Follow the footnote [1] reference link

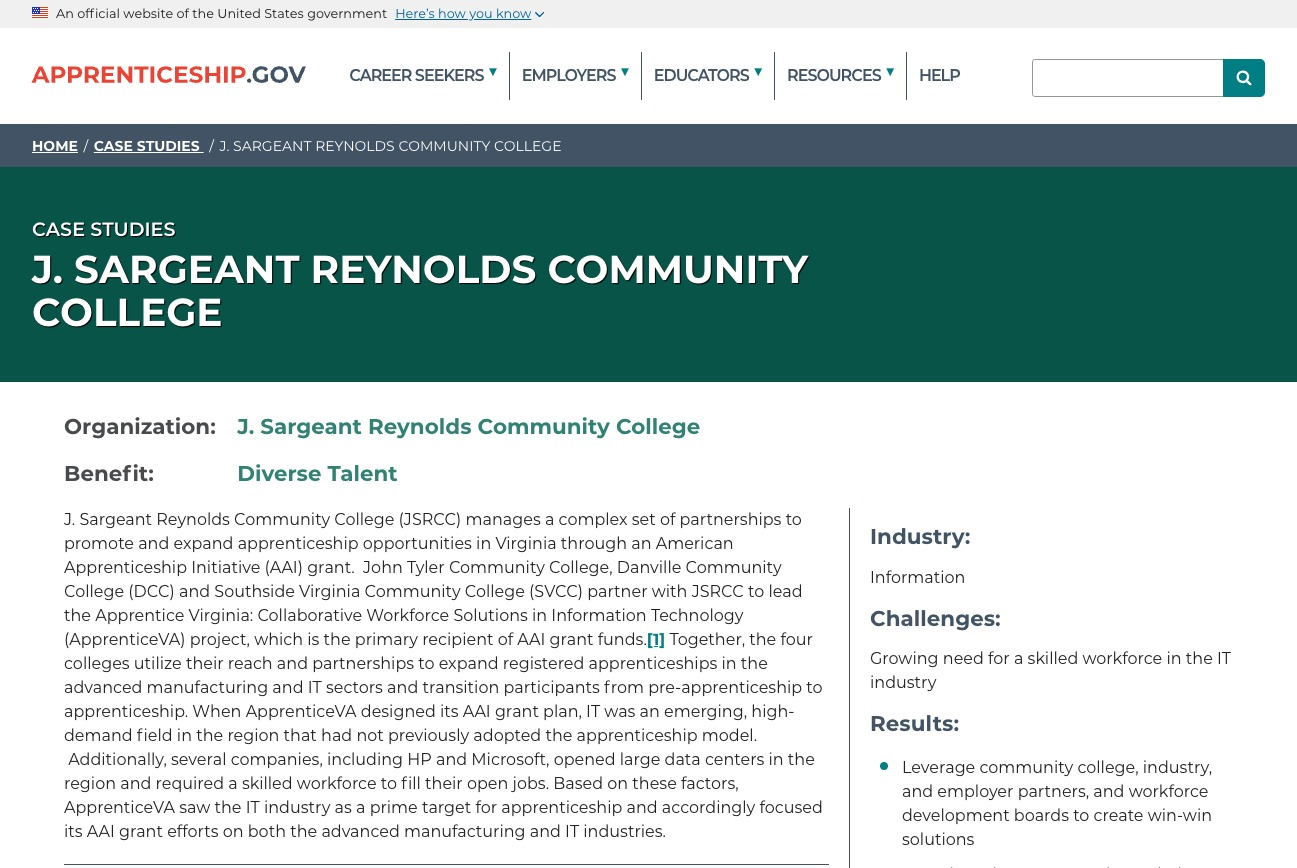tap(656, 640)
